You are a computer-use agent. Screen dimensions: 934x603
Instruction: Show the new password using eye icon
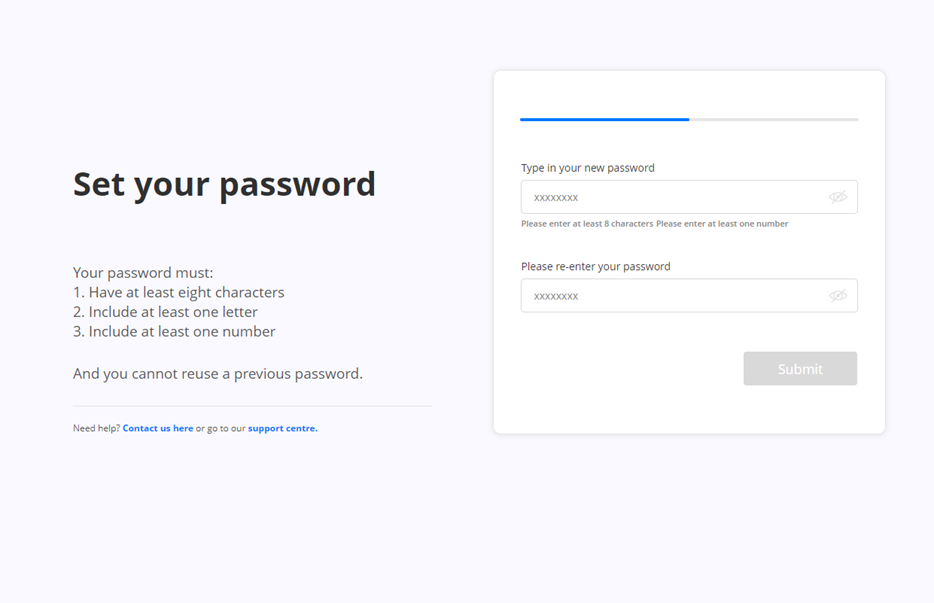pos(838,197)
